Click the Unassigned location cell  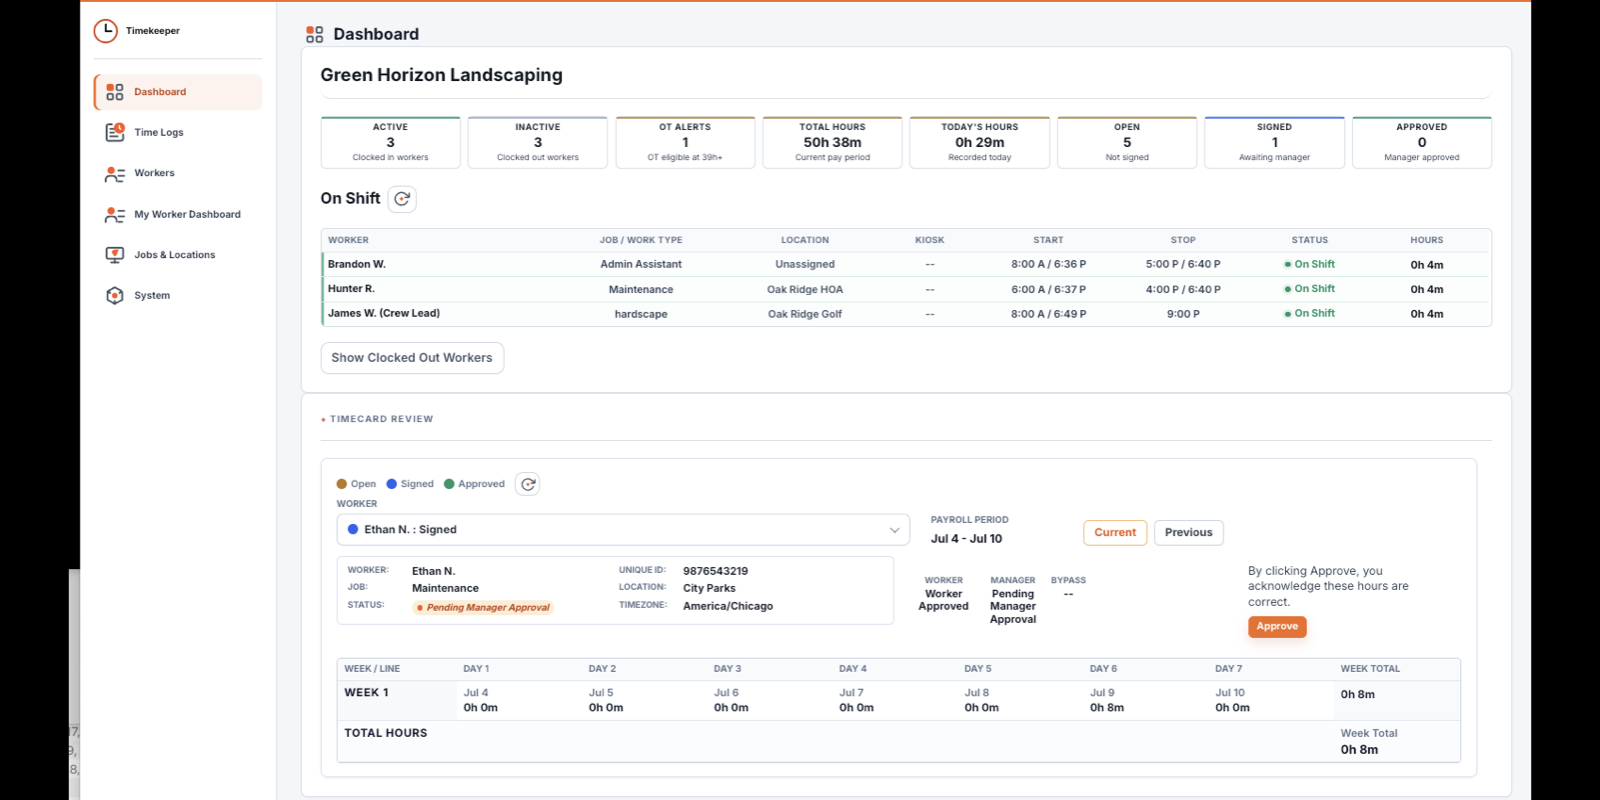805,265
